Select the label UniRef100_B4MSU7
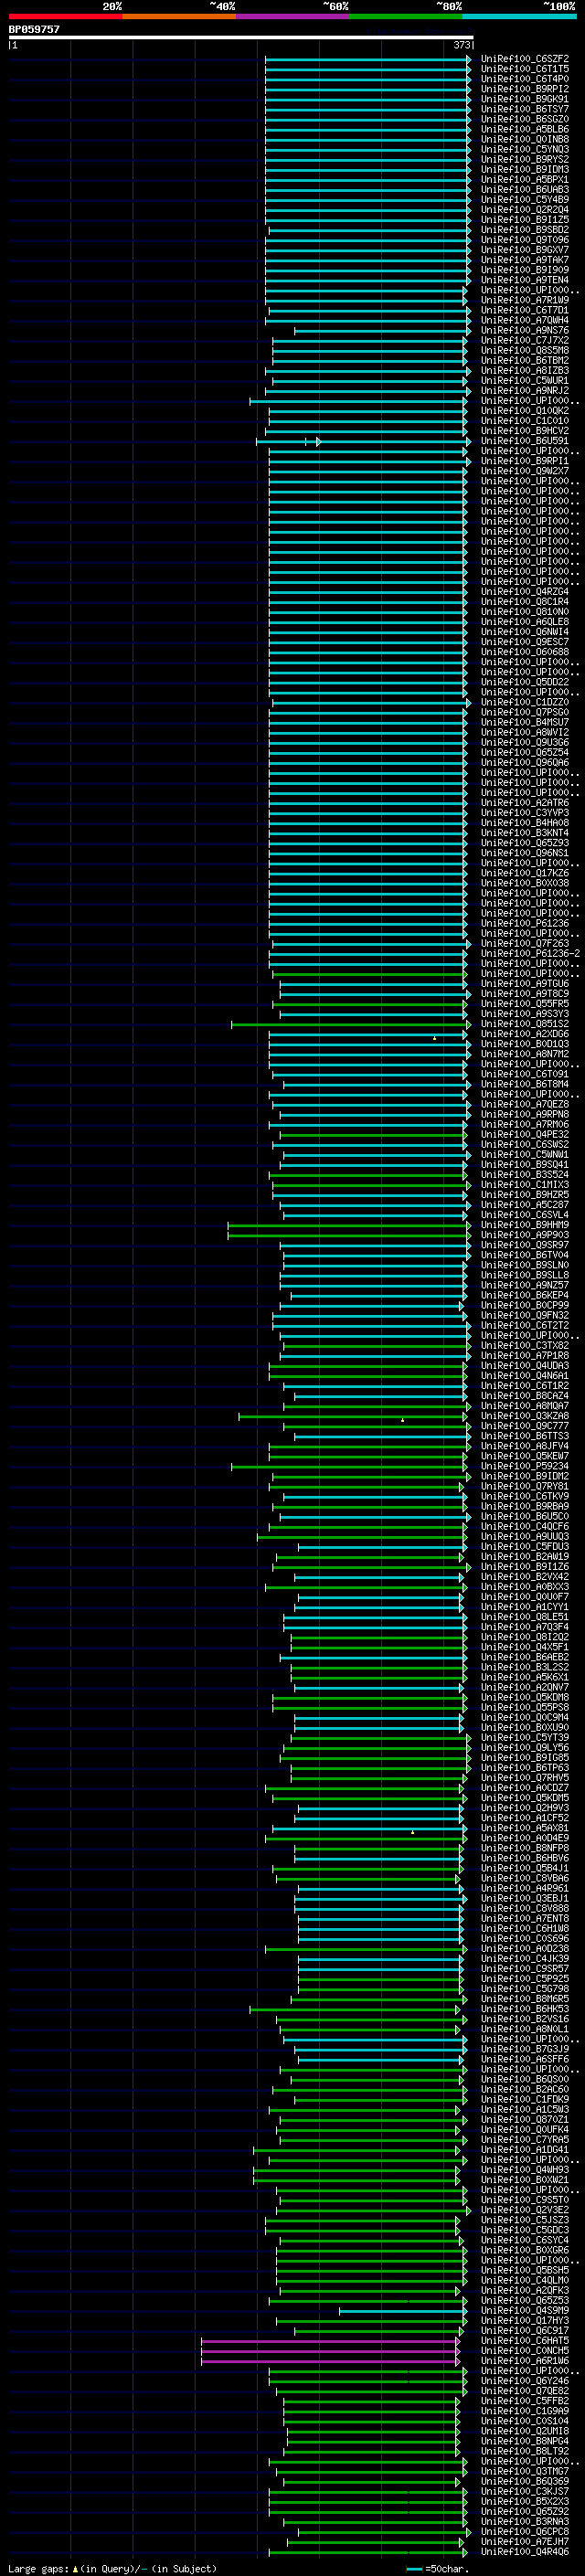Image resolution: width=585 pixels, height=2576 pixels. (x=525, y=723)
